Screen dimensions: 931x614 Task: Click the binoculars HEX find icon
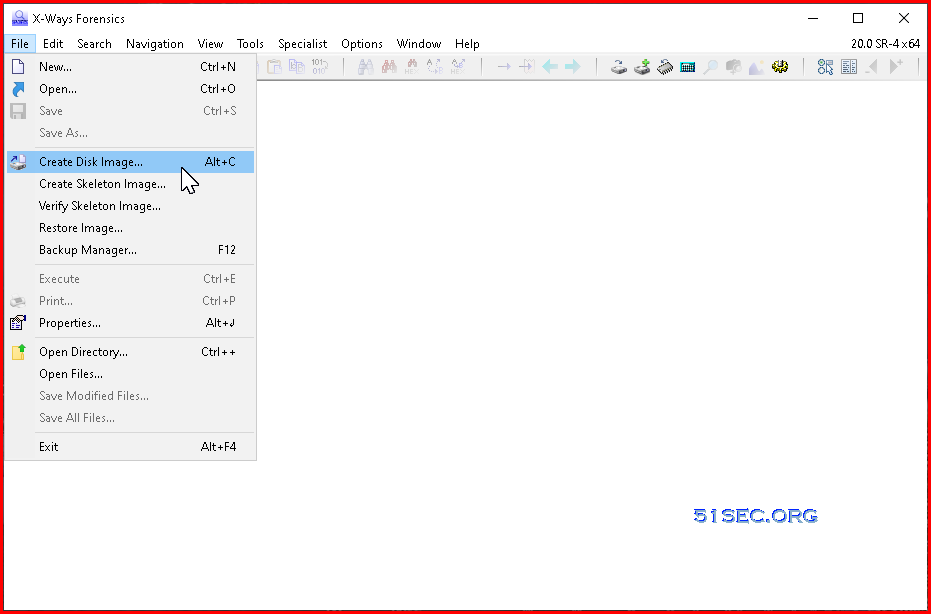click(411, 67)
